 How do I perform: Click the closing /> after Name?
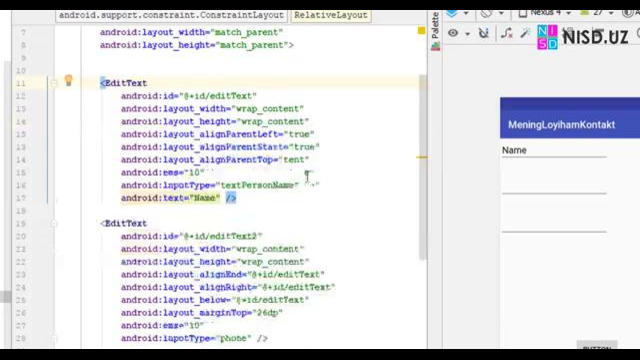tap(231, 198)
